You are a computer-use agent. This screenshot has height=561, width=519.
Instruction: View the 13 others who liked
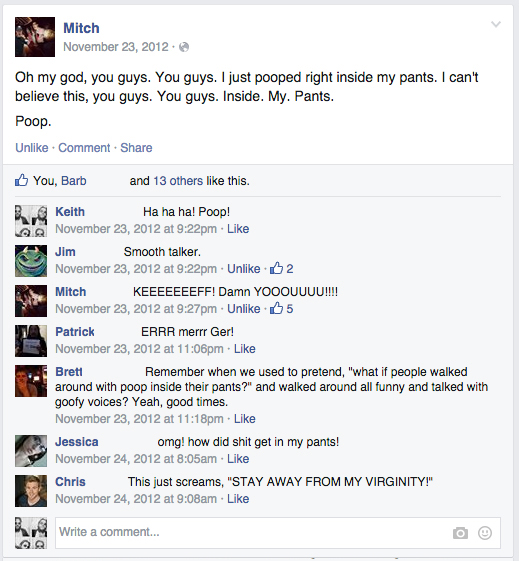pos(178,181)
